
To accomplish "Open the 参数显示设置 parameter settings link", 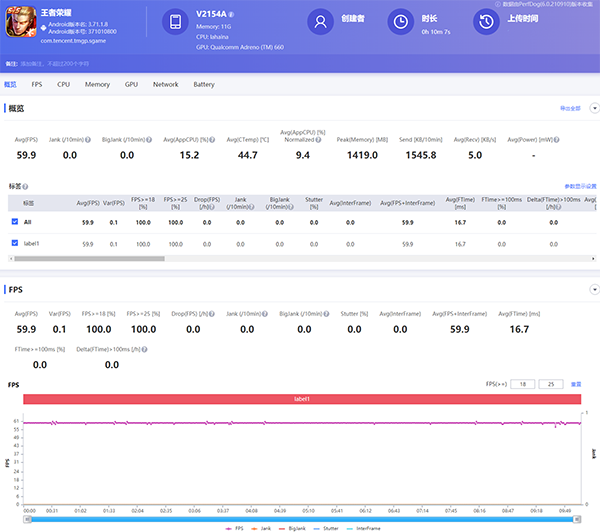I will point(579,186).
